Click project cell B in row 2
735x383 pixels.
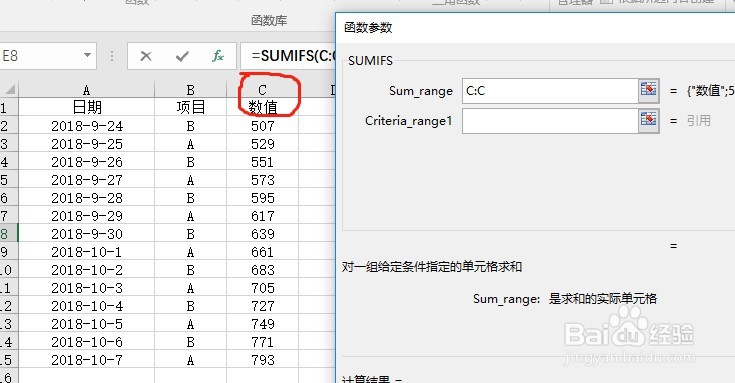pyautogui.click(x=190, y=126)
